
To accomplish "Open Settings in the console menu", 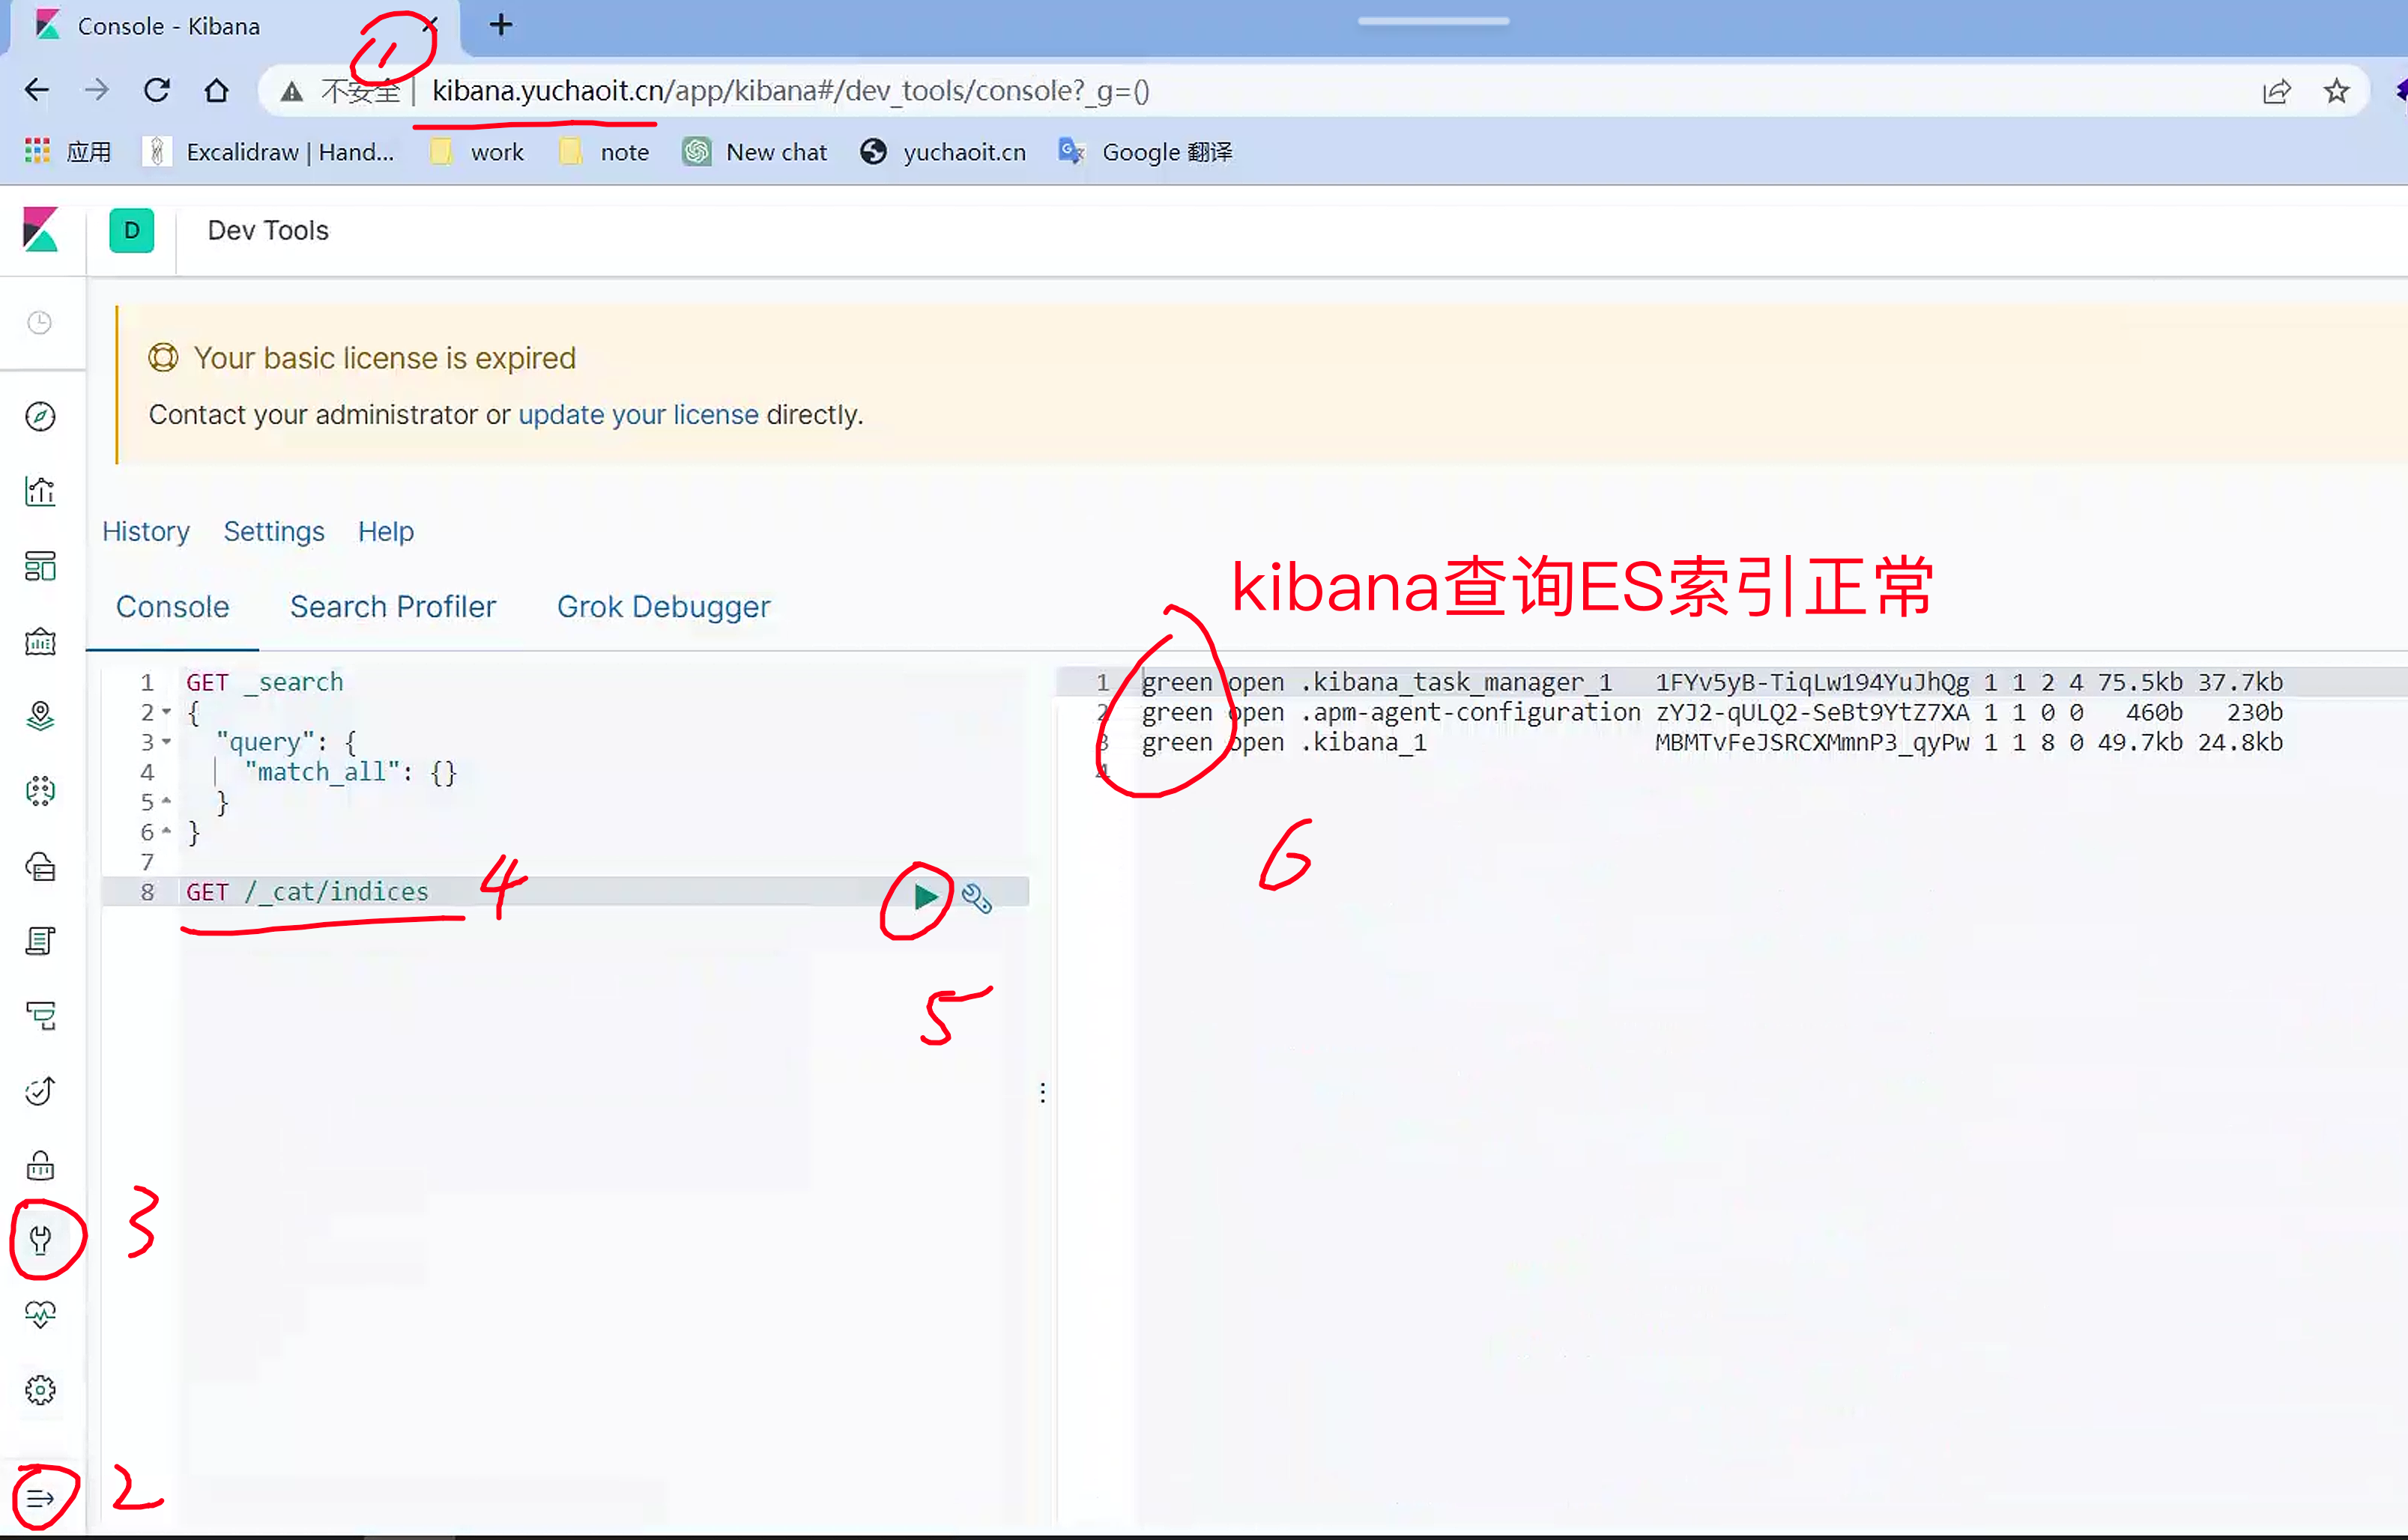I will [274, 532].
